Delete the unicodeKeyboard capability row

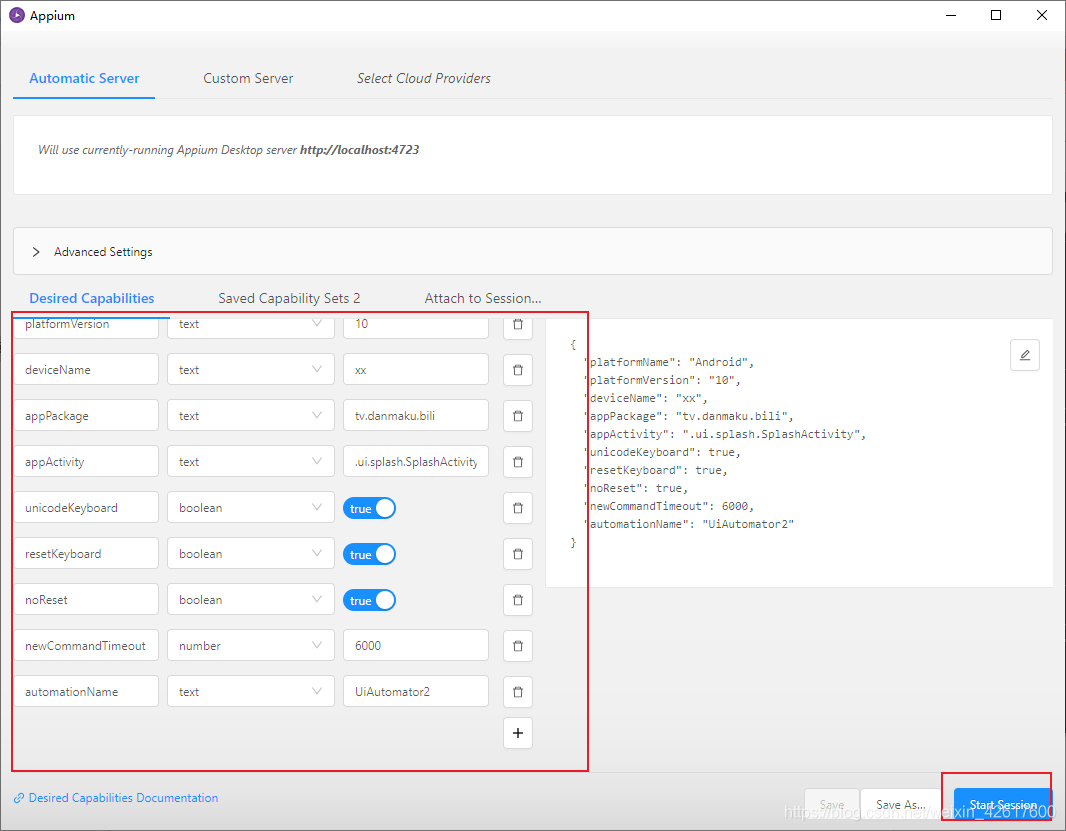pyautogui.click(x=517, y=507)
